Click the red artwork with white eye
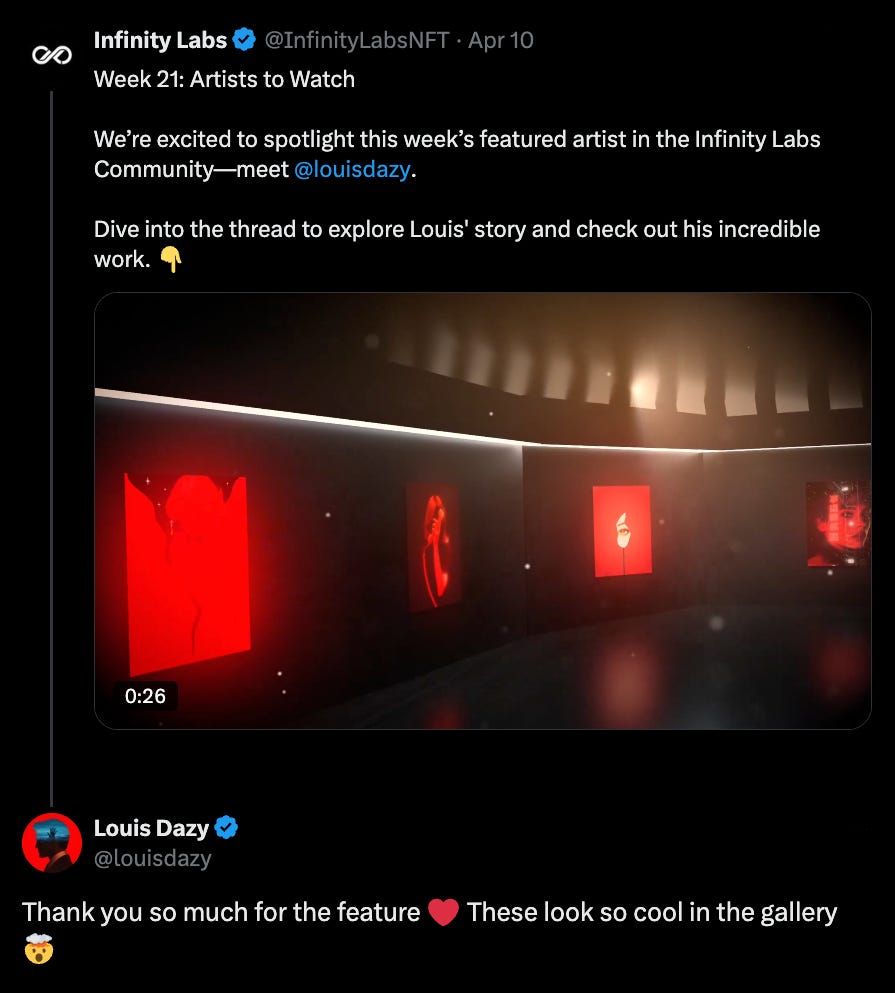Image resolution: width=895 pixels, height=993 pixels. click(622, 531)
